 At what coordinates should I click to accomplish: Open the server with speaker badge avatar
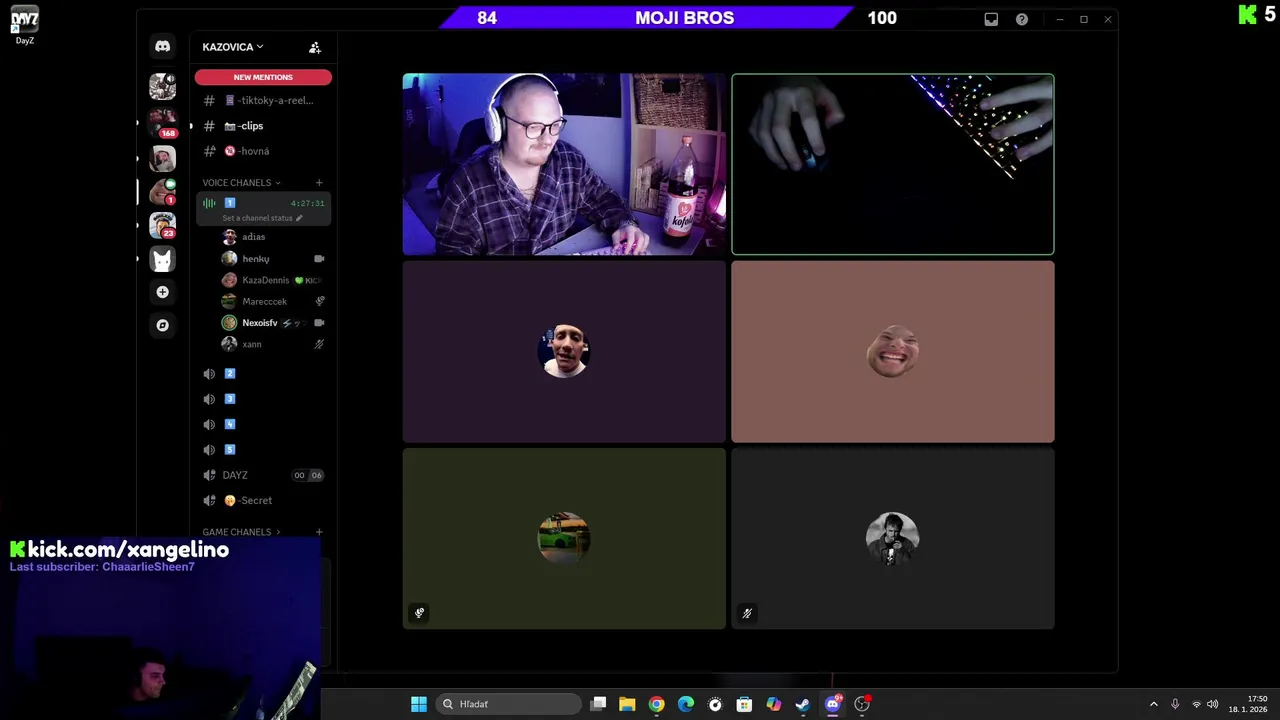point(162,88)
